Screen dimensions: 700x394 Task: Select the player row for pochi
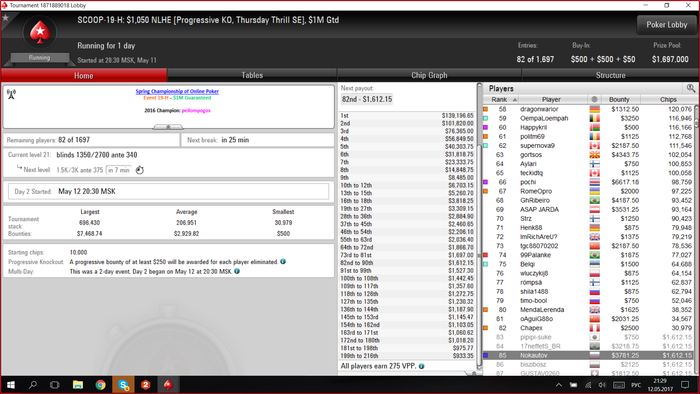tap(588, 182)
